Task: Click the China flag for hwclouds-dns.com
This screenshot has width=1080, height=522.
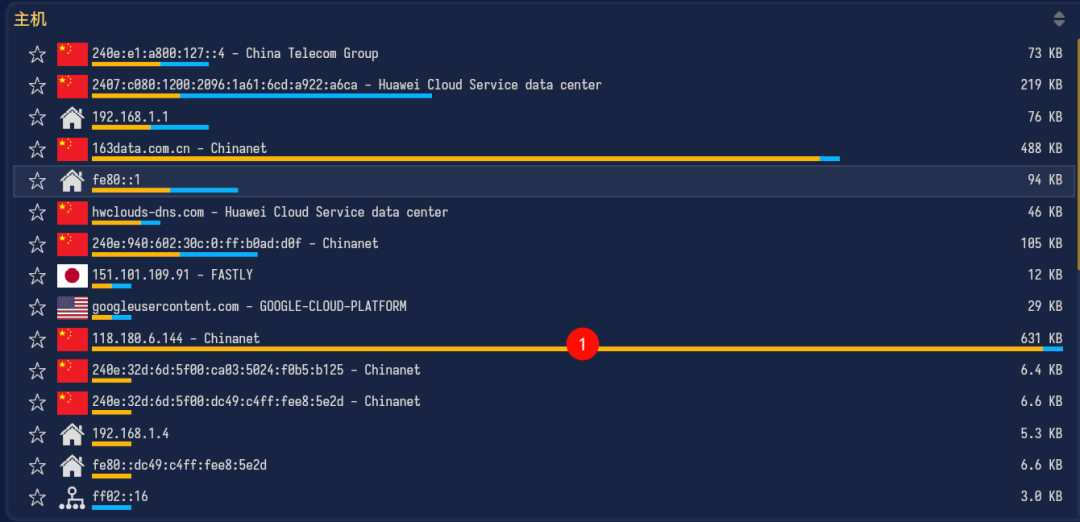Action: (x=72, y=213)
